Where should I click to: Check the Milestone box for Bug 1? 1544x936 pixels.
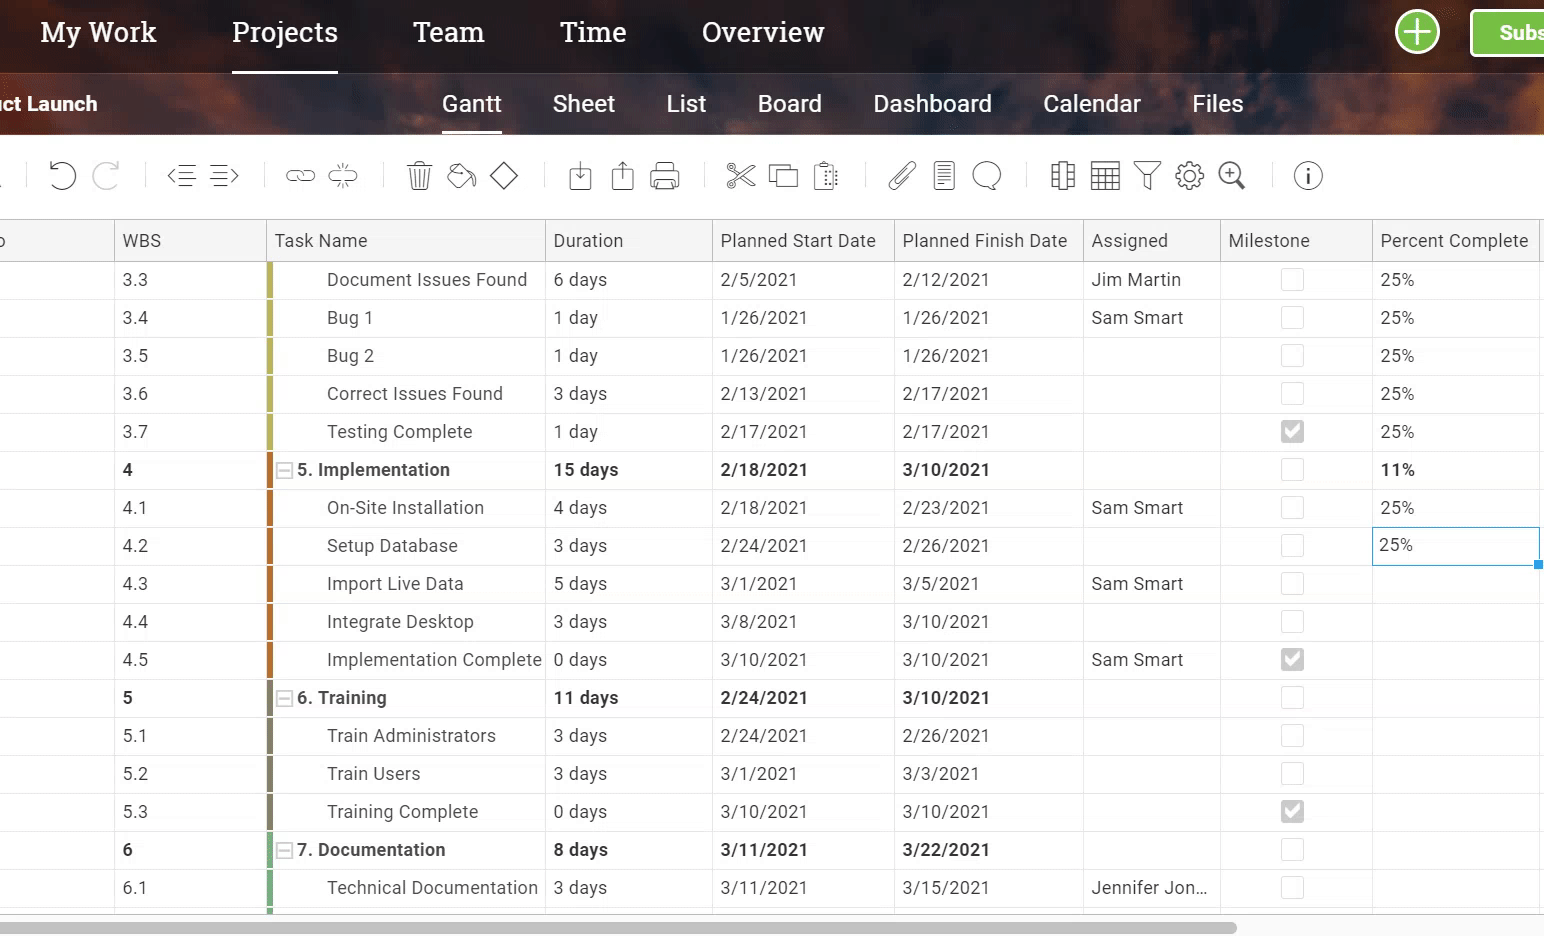click(1292, 317)
